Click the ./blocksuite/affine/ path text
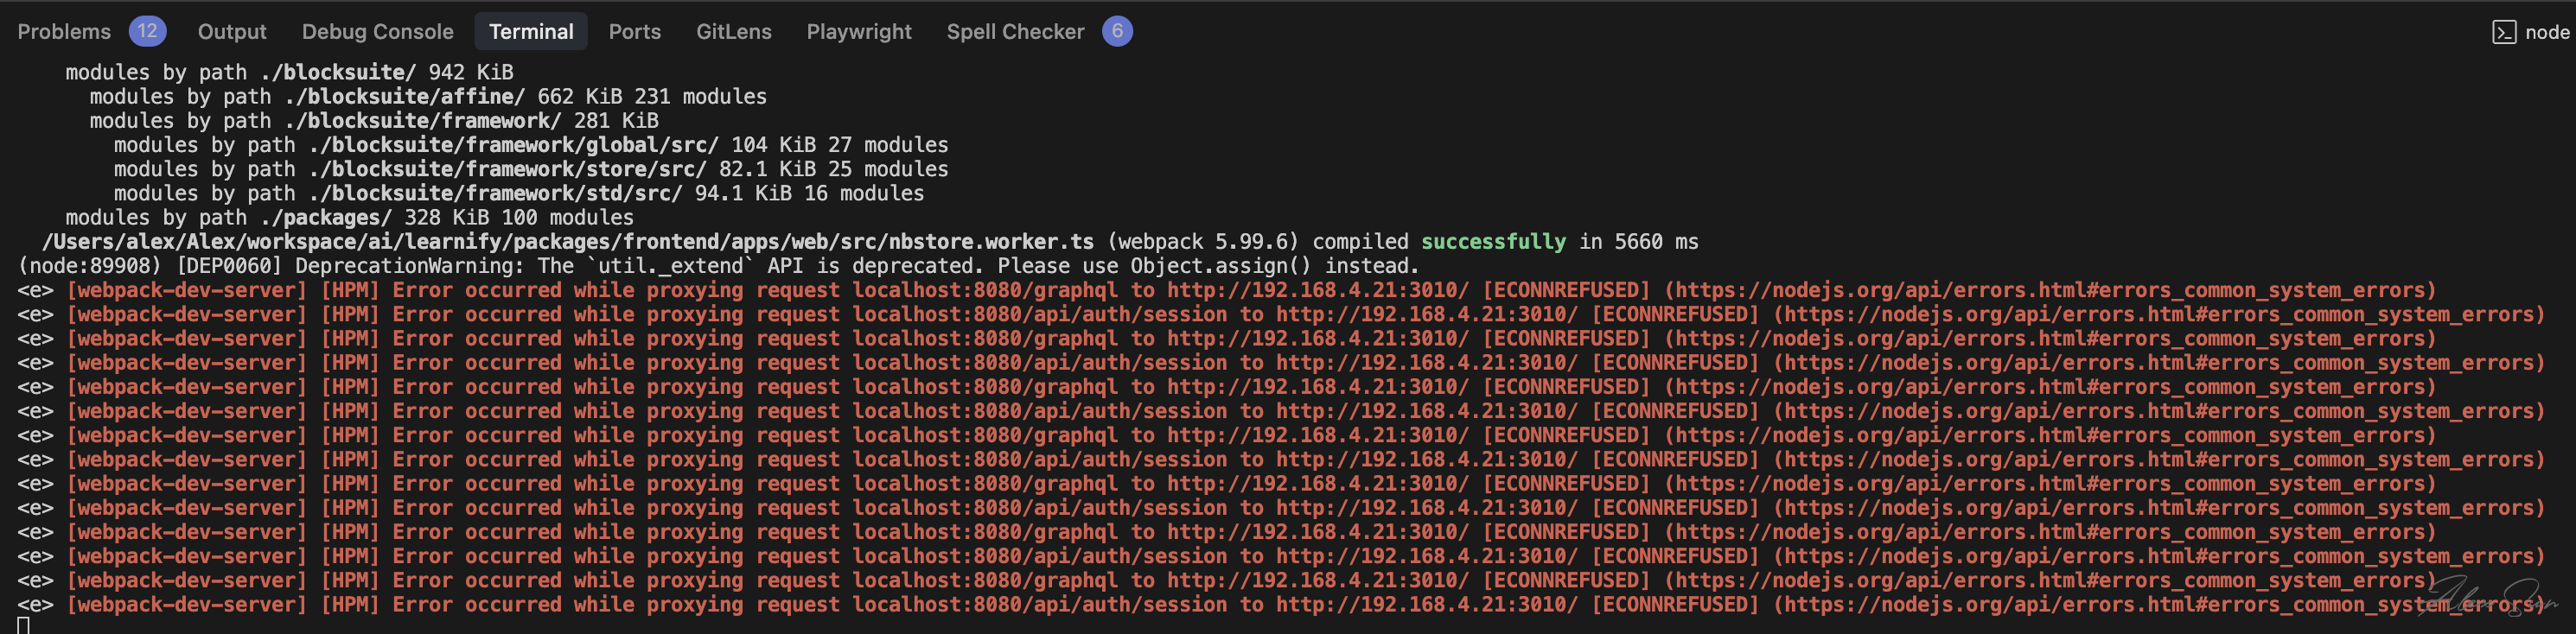 coord(404,97)
